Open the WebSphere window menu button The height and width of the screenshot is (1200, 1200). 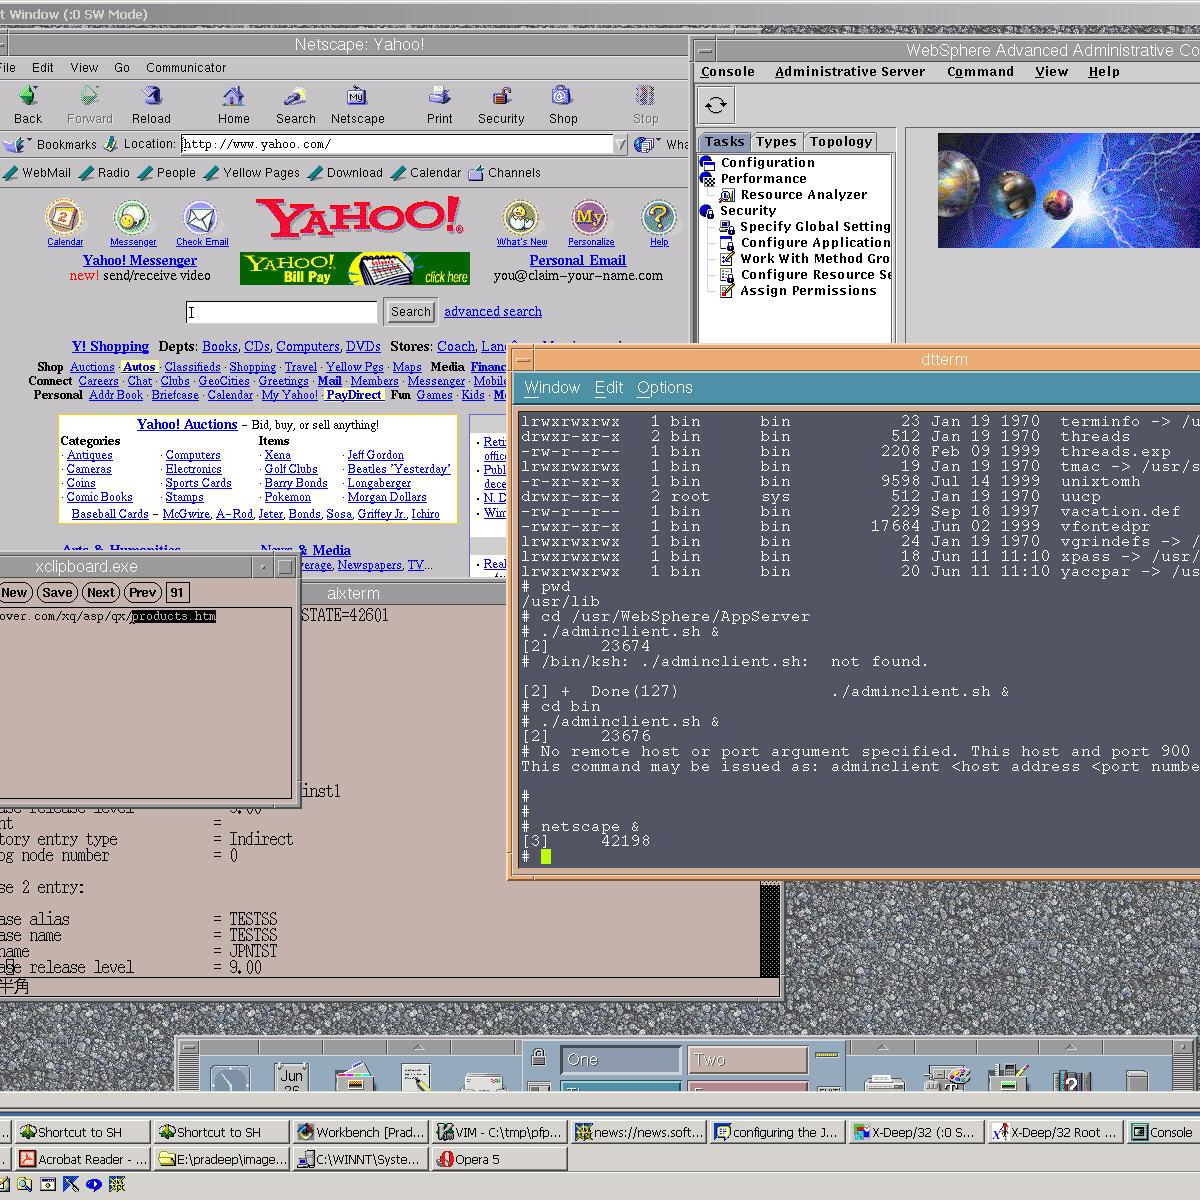point(705,50)
